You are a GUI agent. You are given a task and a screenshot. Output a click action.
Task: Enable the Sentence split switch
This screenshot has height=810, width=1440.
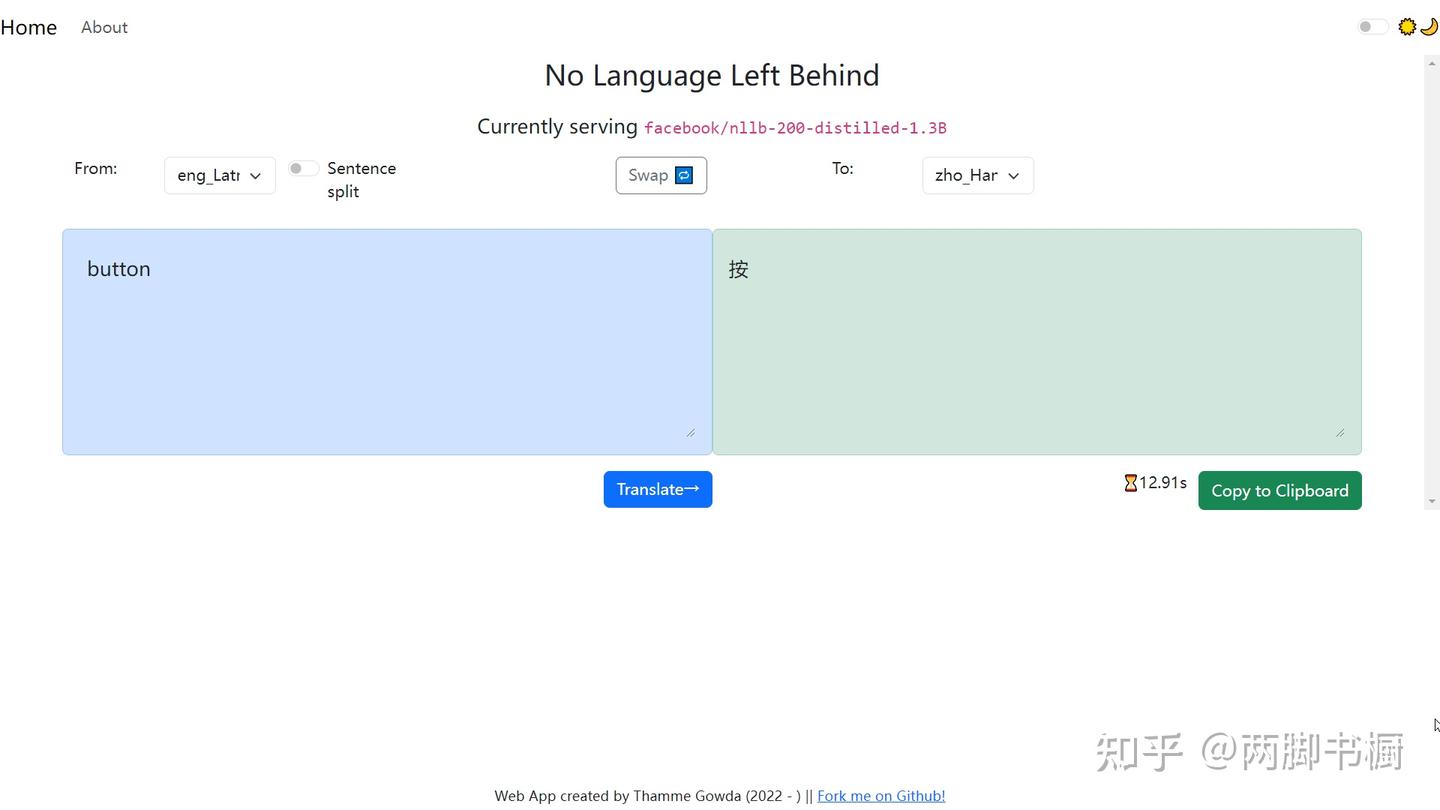tap(303, 168)
